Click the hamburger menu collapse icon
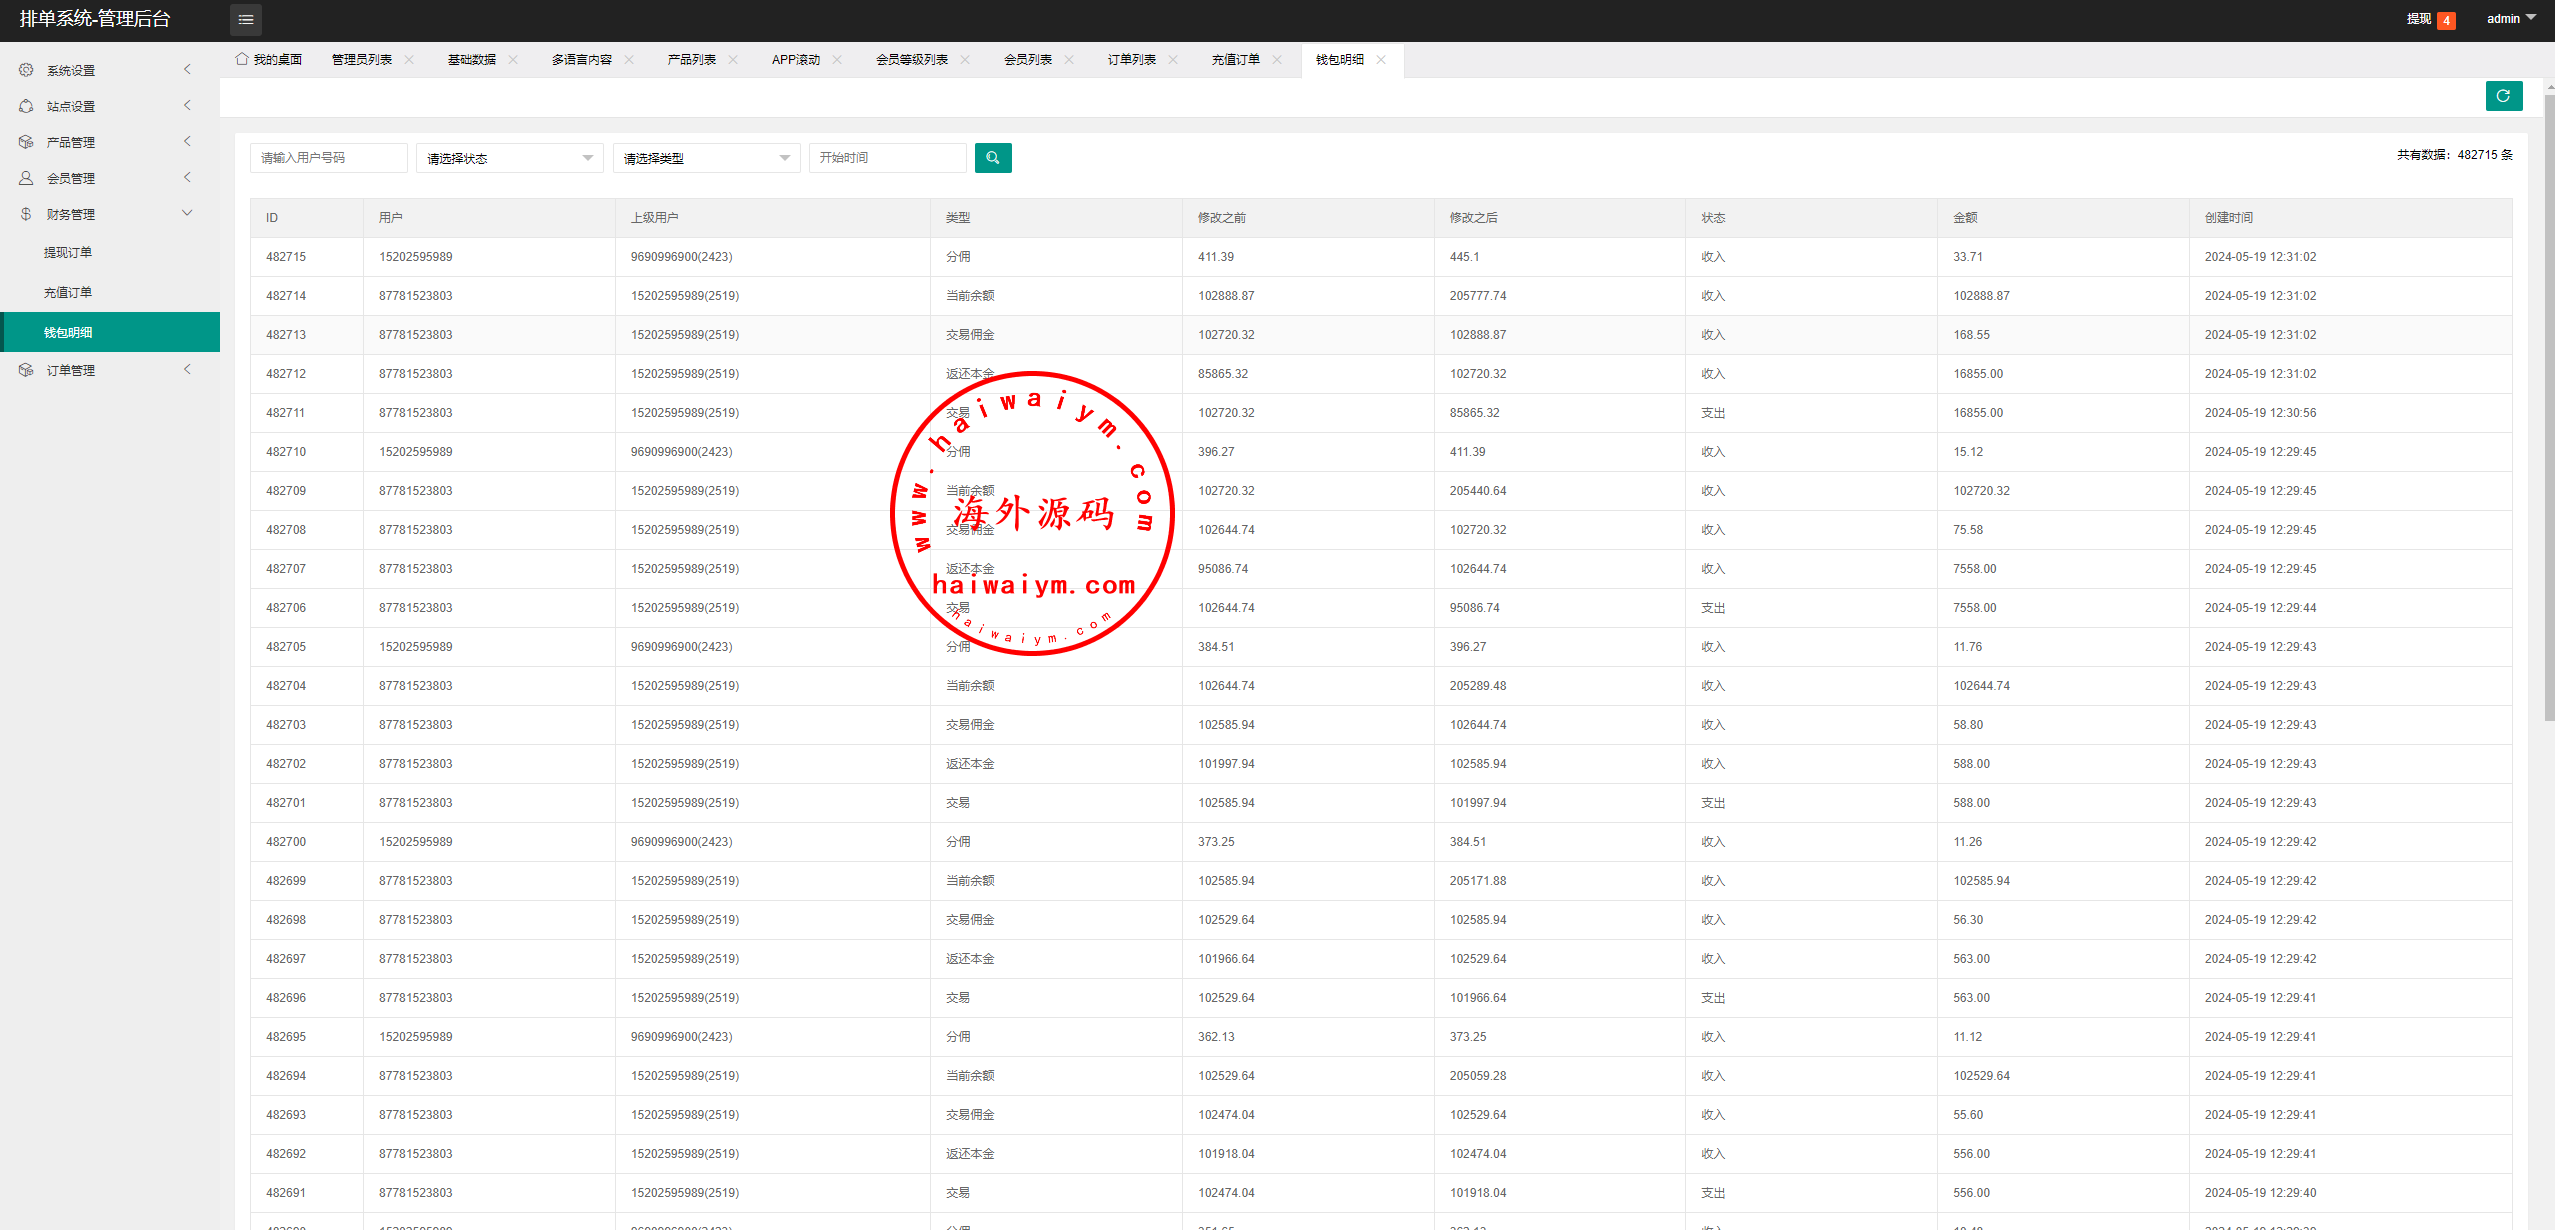This screenshot has height=1230, width=2555. tap(246, 20)
